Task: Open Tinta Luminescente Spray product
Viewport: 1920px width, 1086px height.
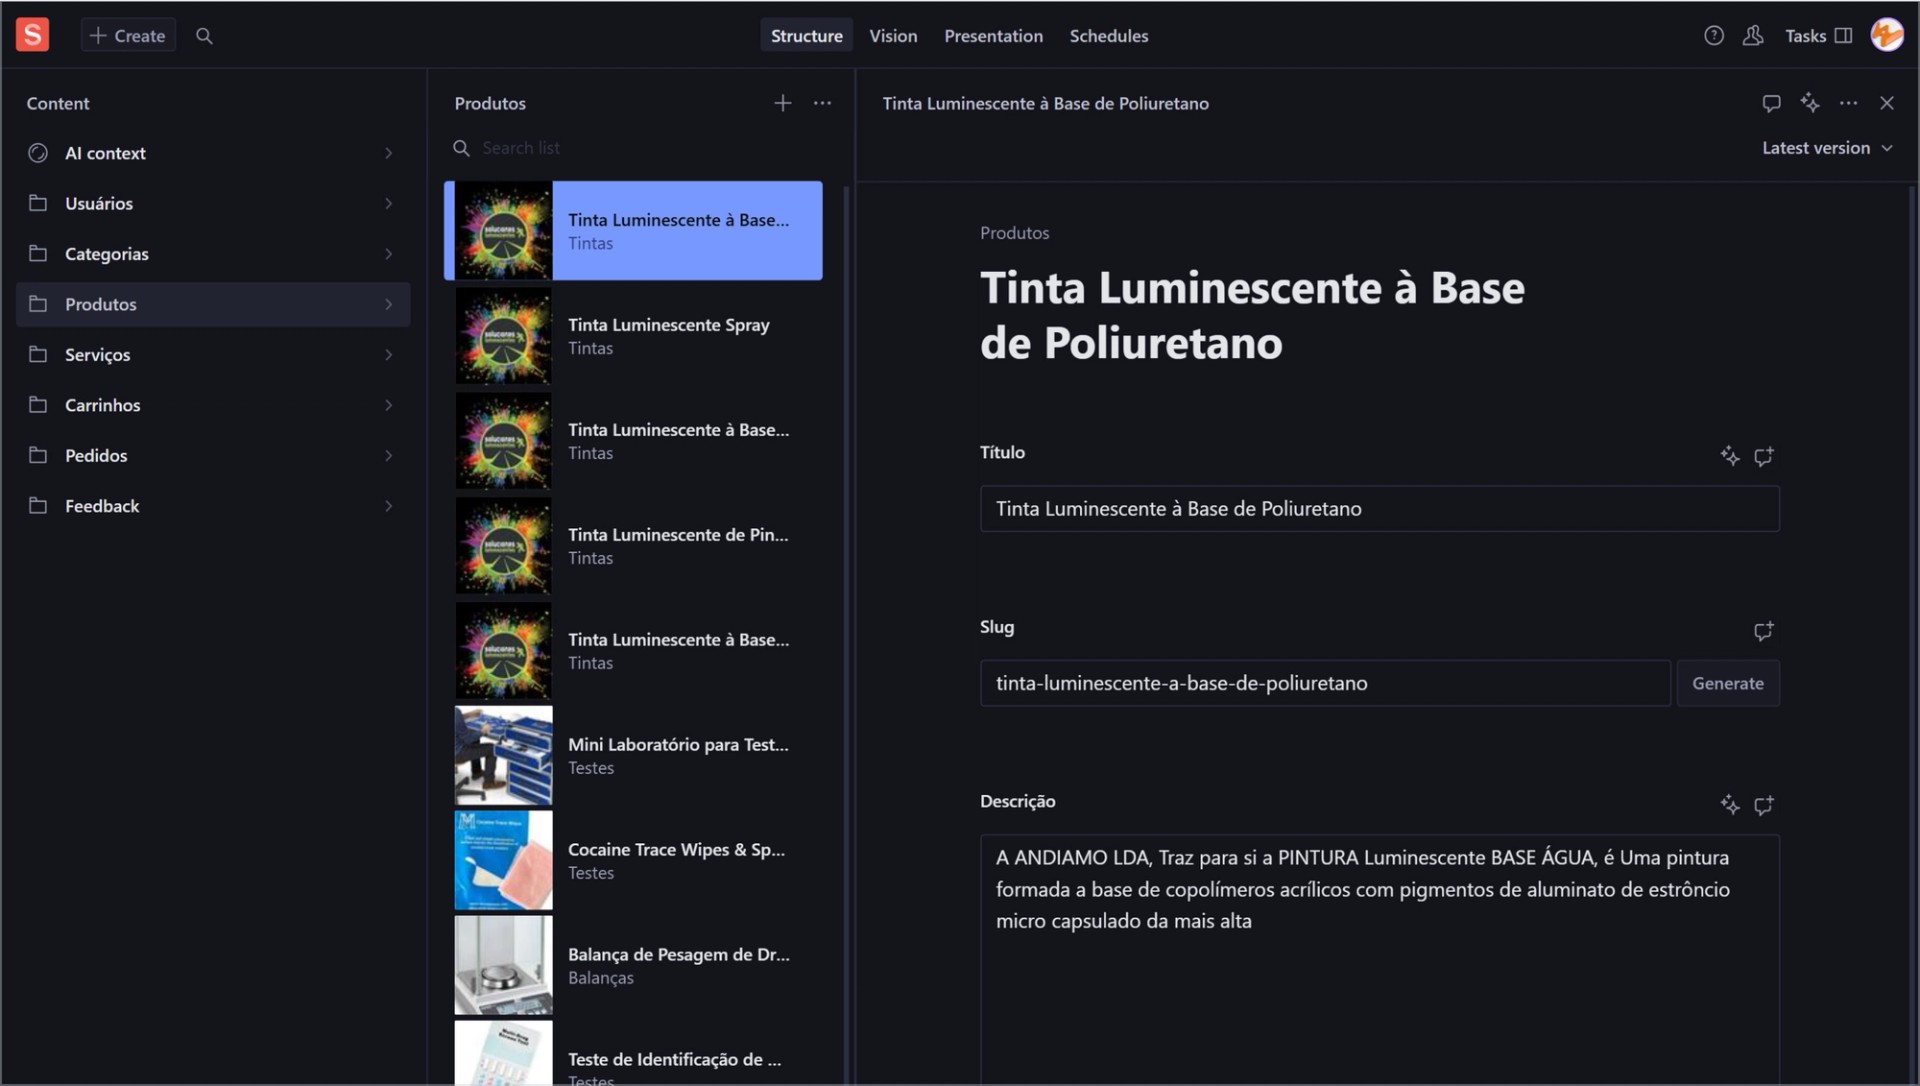Action: (x=633, y=336)
